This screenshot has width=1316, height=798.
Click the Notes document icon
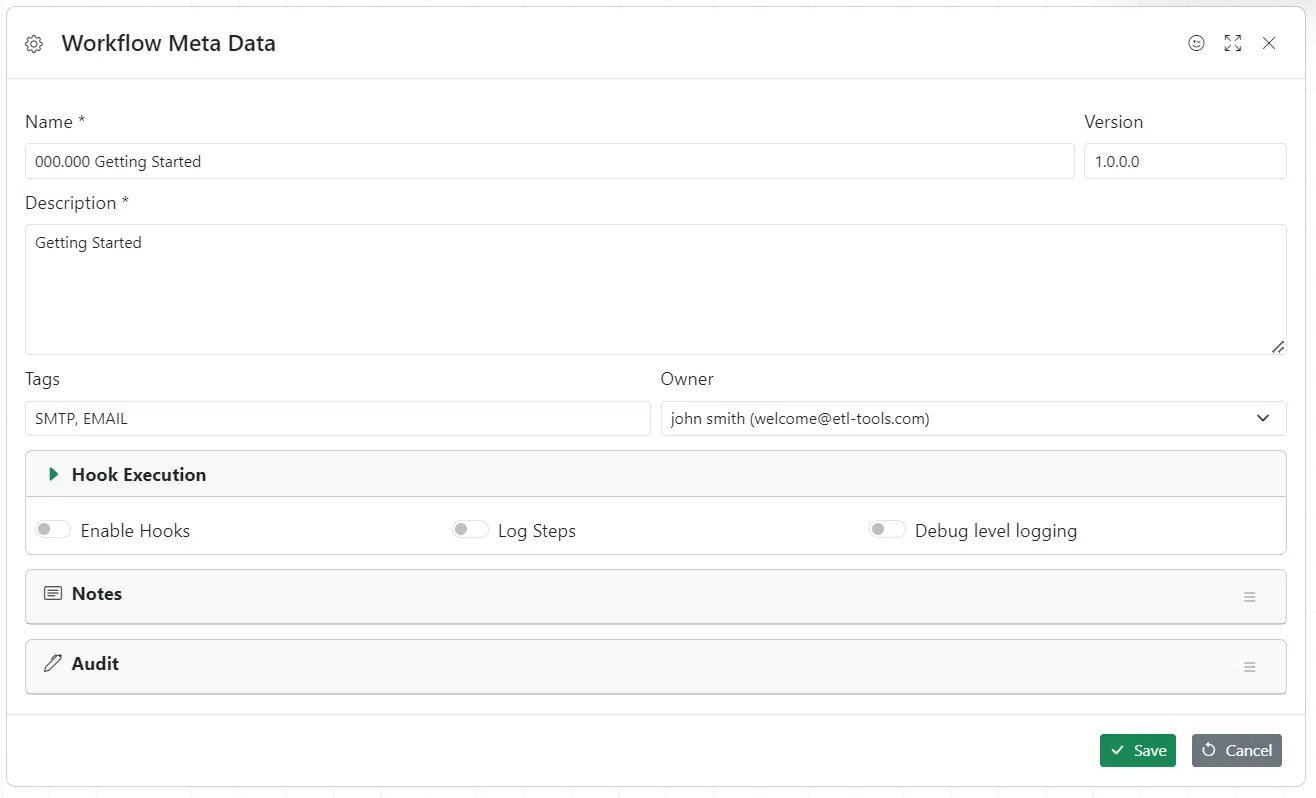click(52, 592)
